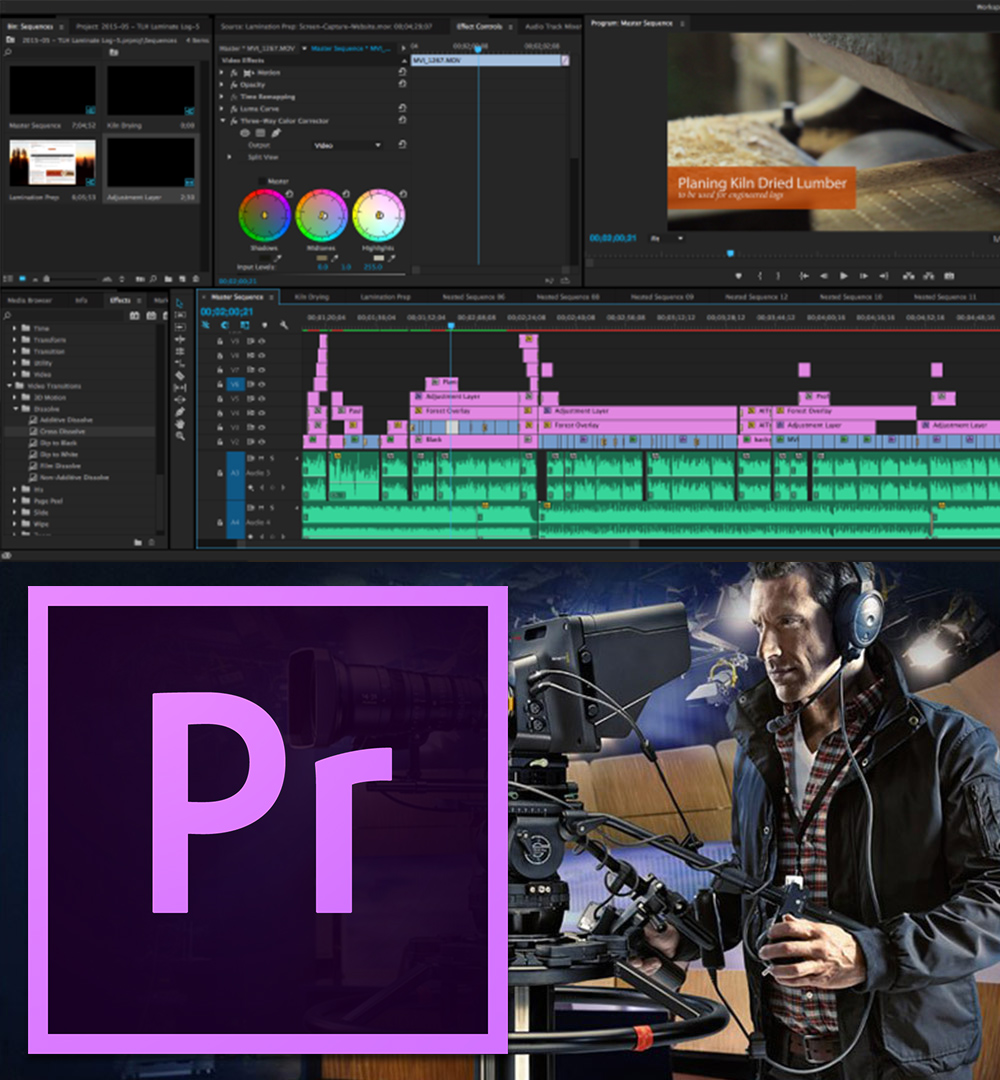Pick Shadows eyedropper below color wheel
The height and width of the screenshot is (1080, 1000).
pyautogui.click(x=278, y=258)
